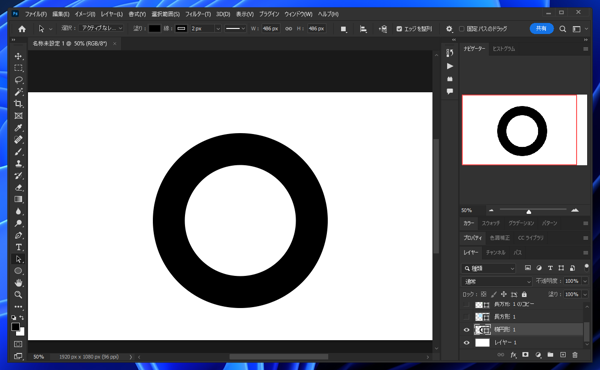Create new adjustment layer icon
Screen dimensions: 600x370
click(x=538, y=355)
